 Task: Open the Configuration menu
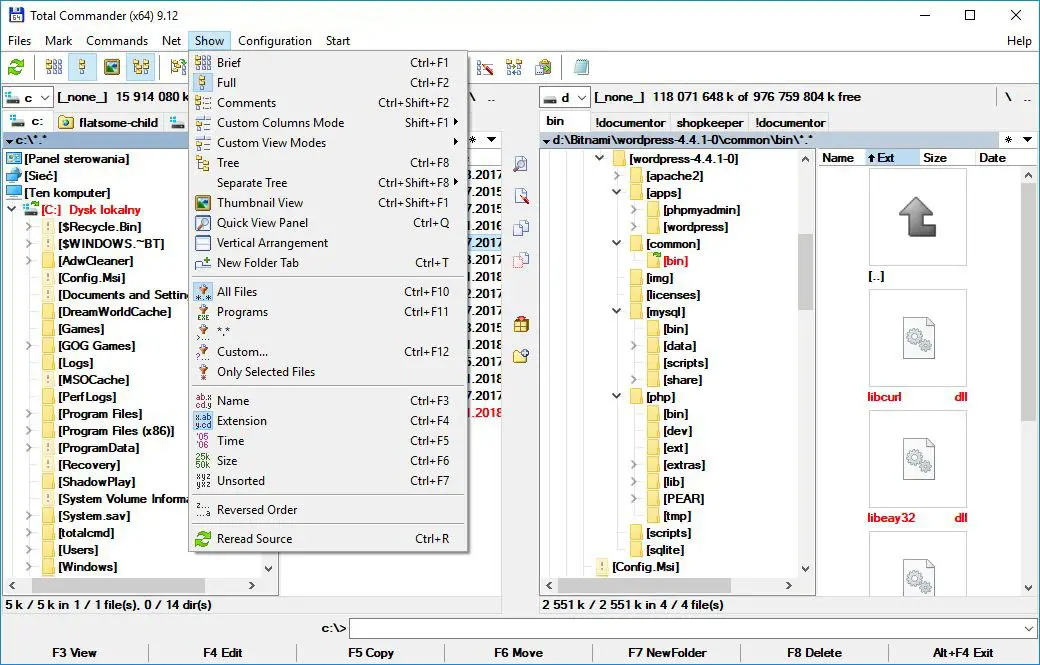(x=275, y=41)
